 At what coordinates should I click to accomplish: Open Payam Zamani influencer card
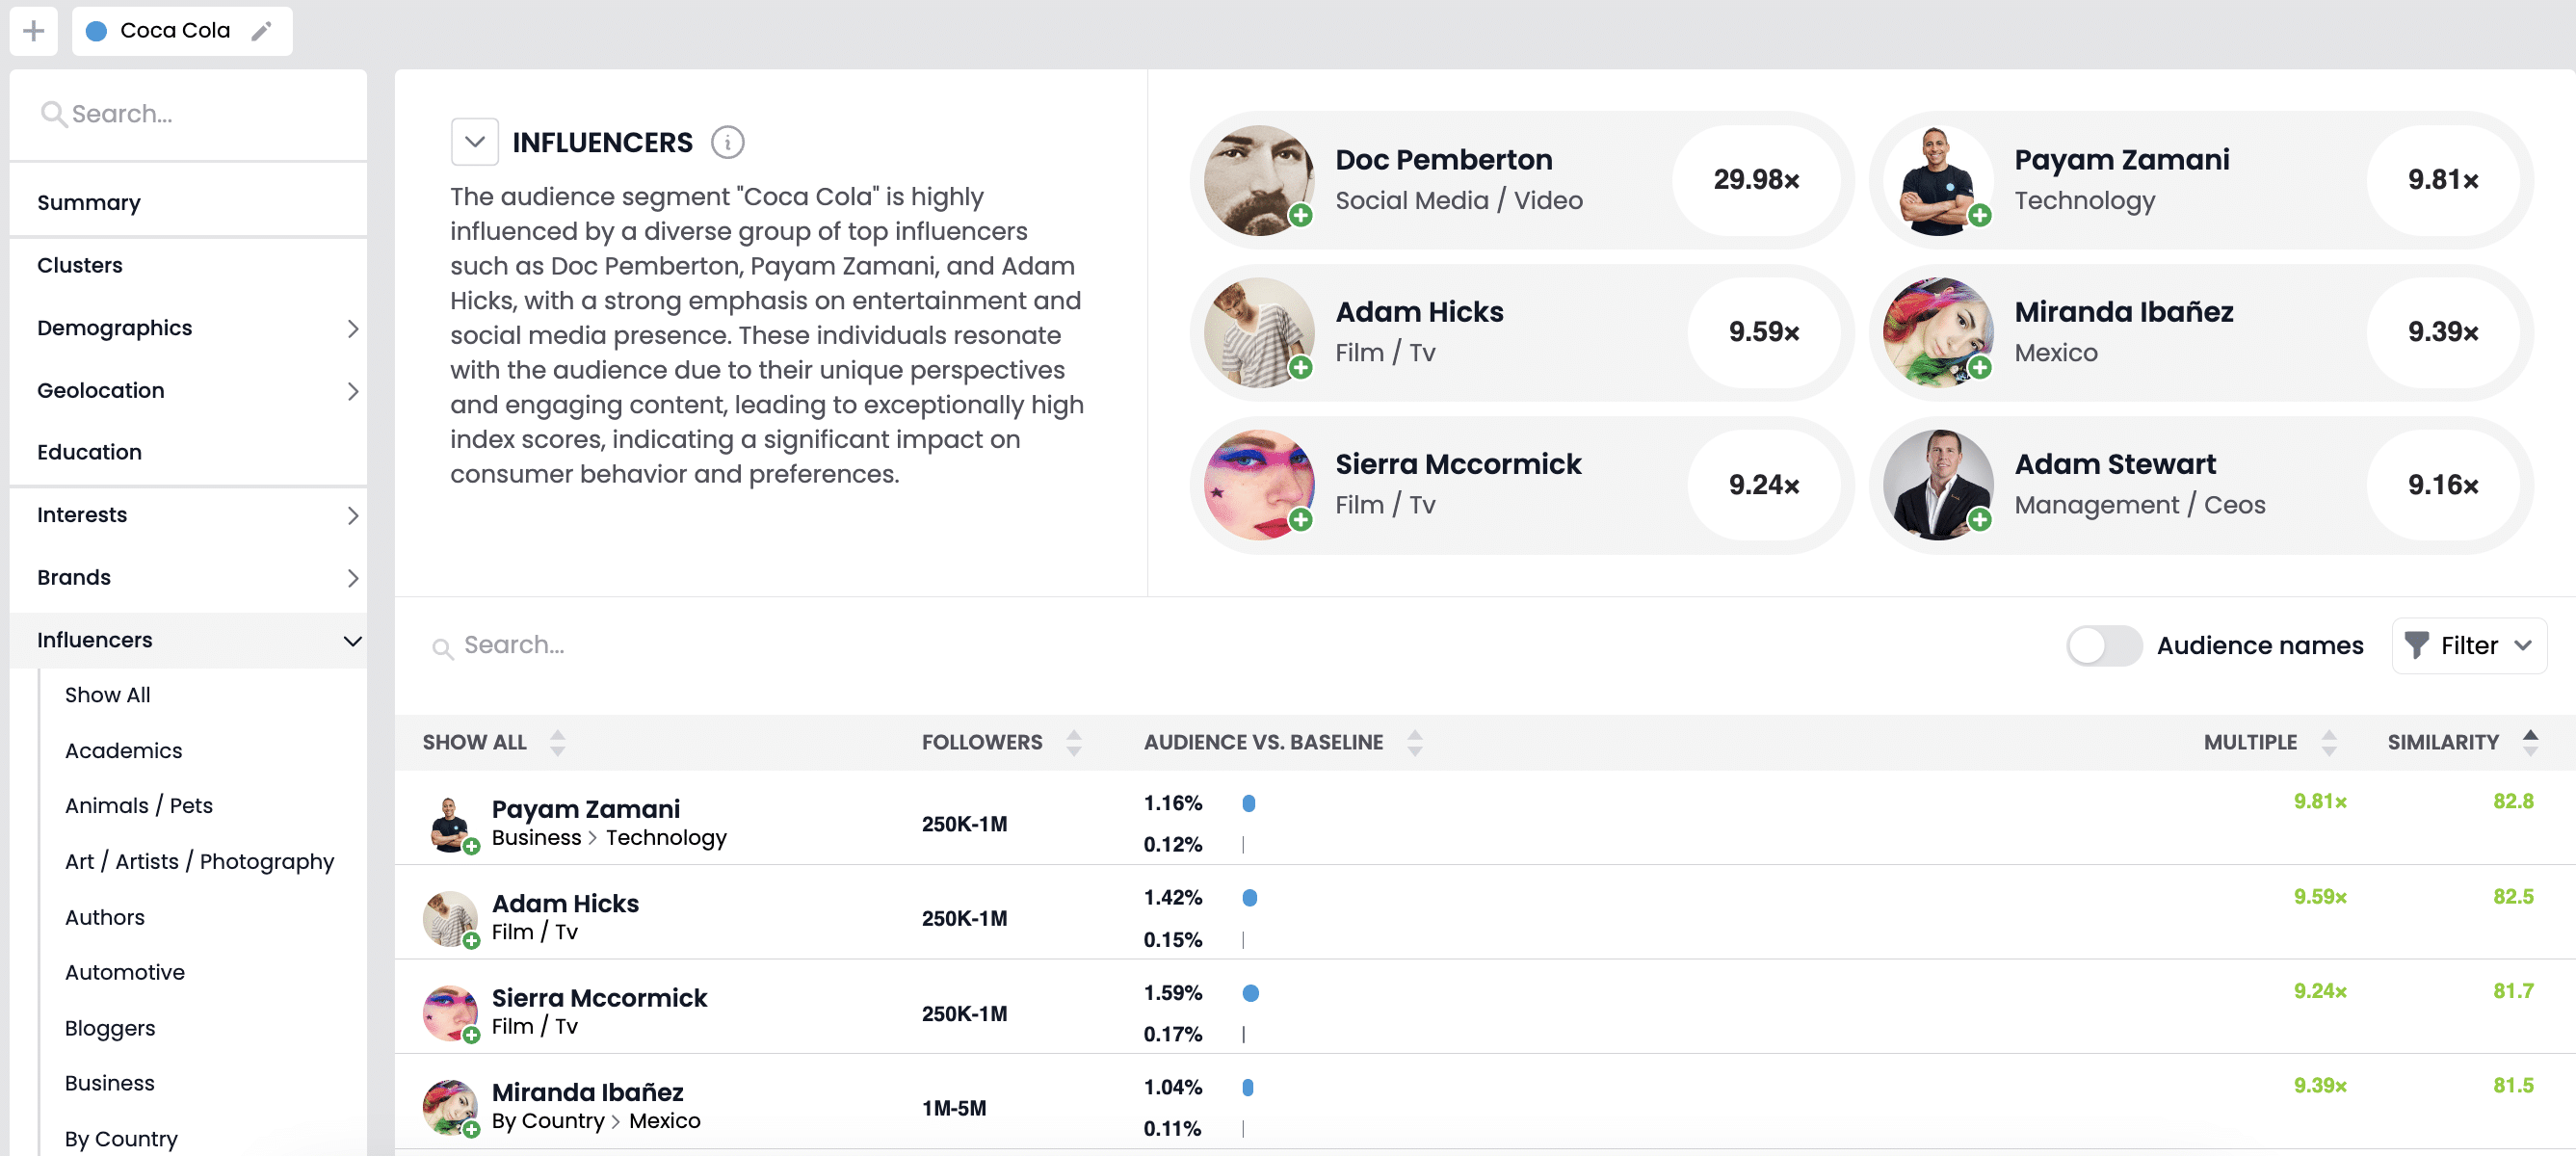click(x=2201, y=180)
